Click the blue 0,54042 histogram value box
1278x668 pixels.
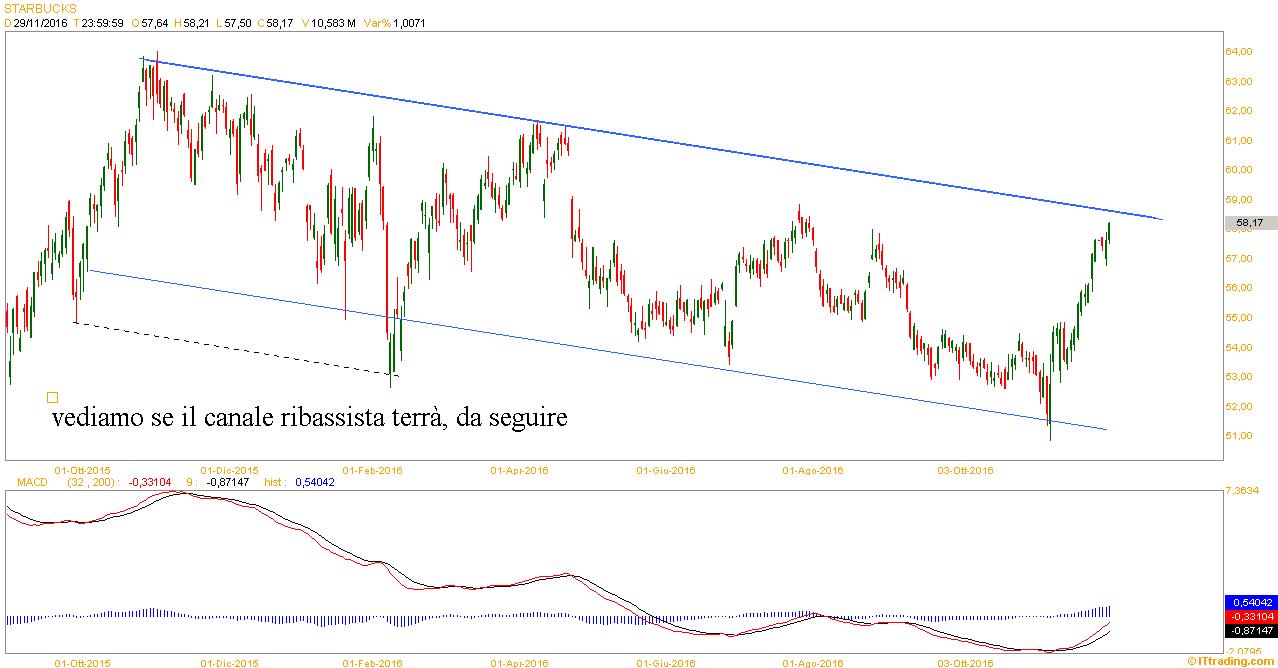1251,603
